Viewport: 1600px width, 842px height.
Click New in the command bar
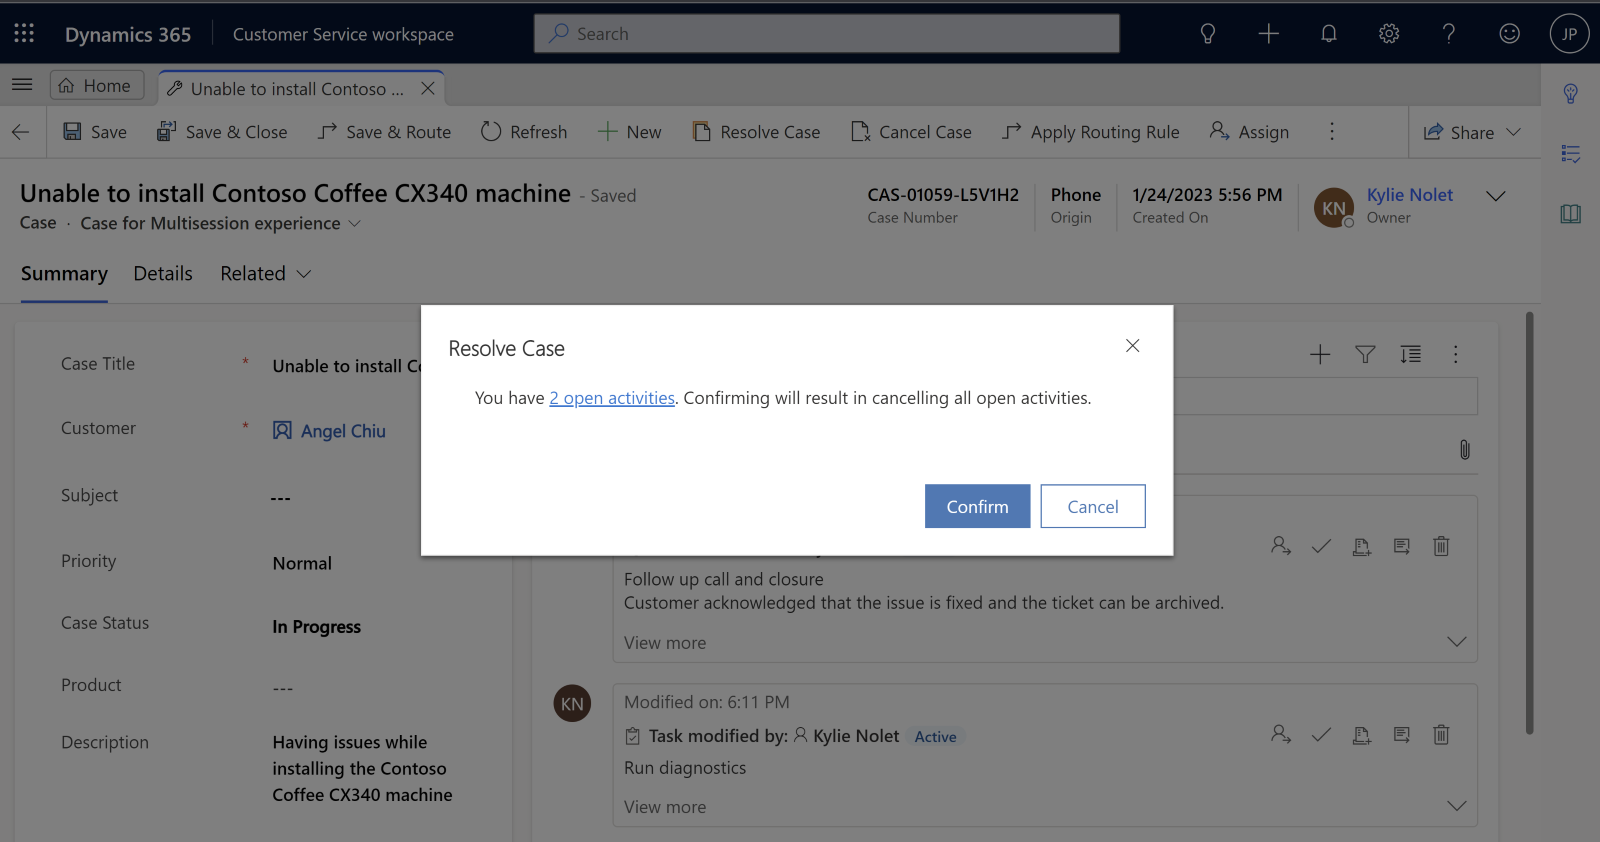click(x=629, y=132)
